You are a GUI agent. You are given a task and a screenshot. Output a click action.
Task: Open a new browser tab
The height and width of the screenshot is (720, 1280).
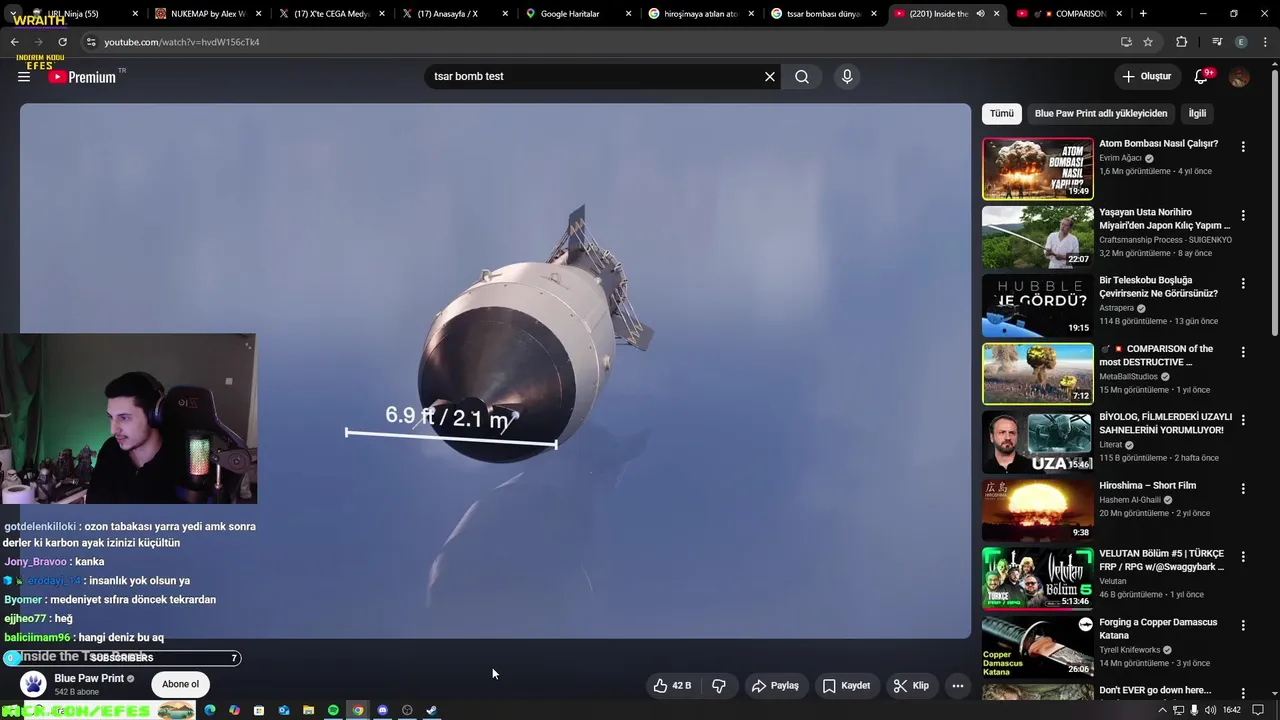click(x=1143, y=14)
